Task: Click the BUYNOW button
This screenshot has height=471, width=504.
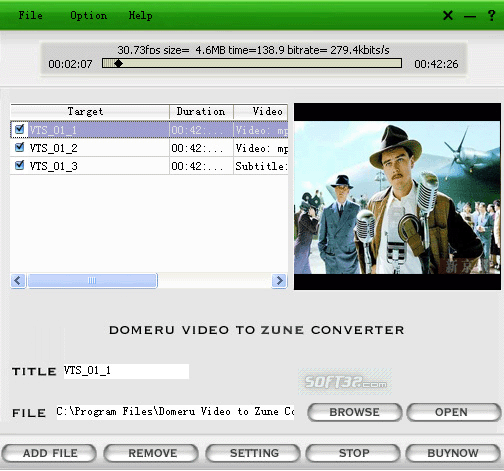Action: pyautogui.click(x=453, y=453)
